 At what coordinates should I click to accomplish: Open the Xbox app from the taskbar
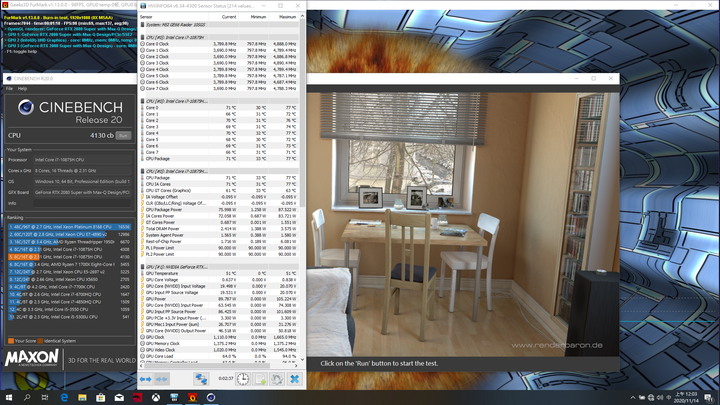point(156,398)
